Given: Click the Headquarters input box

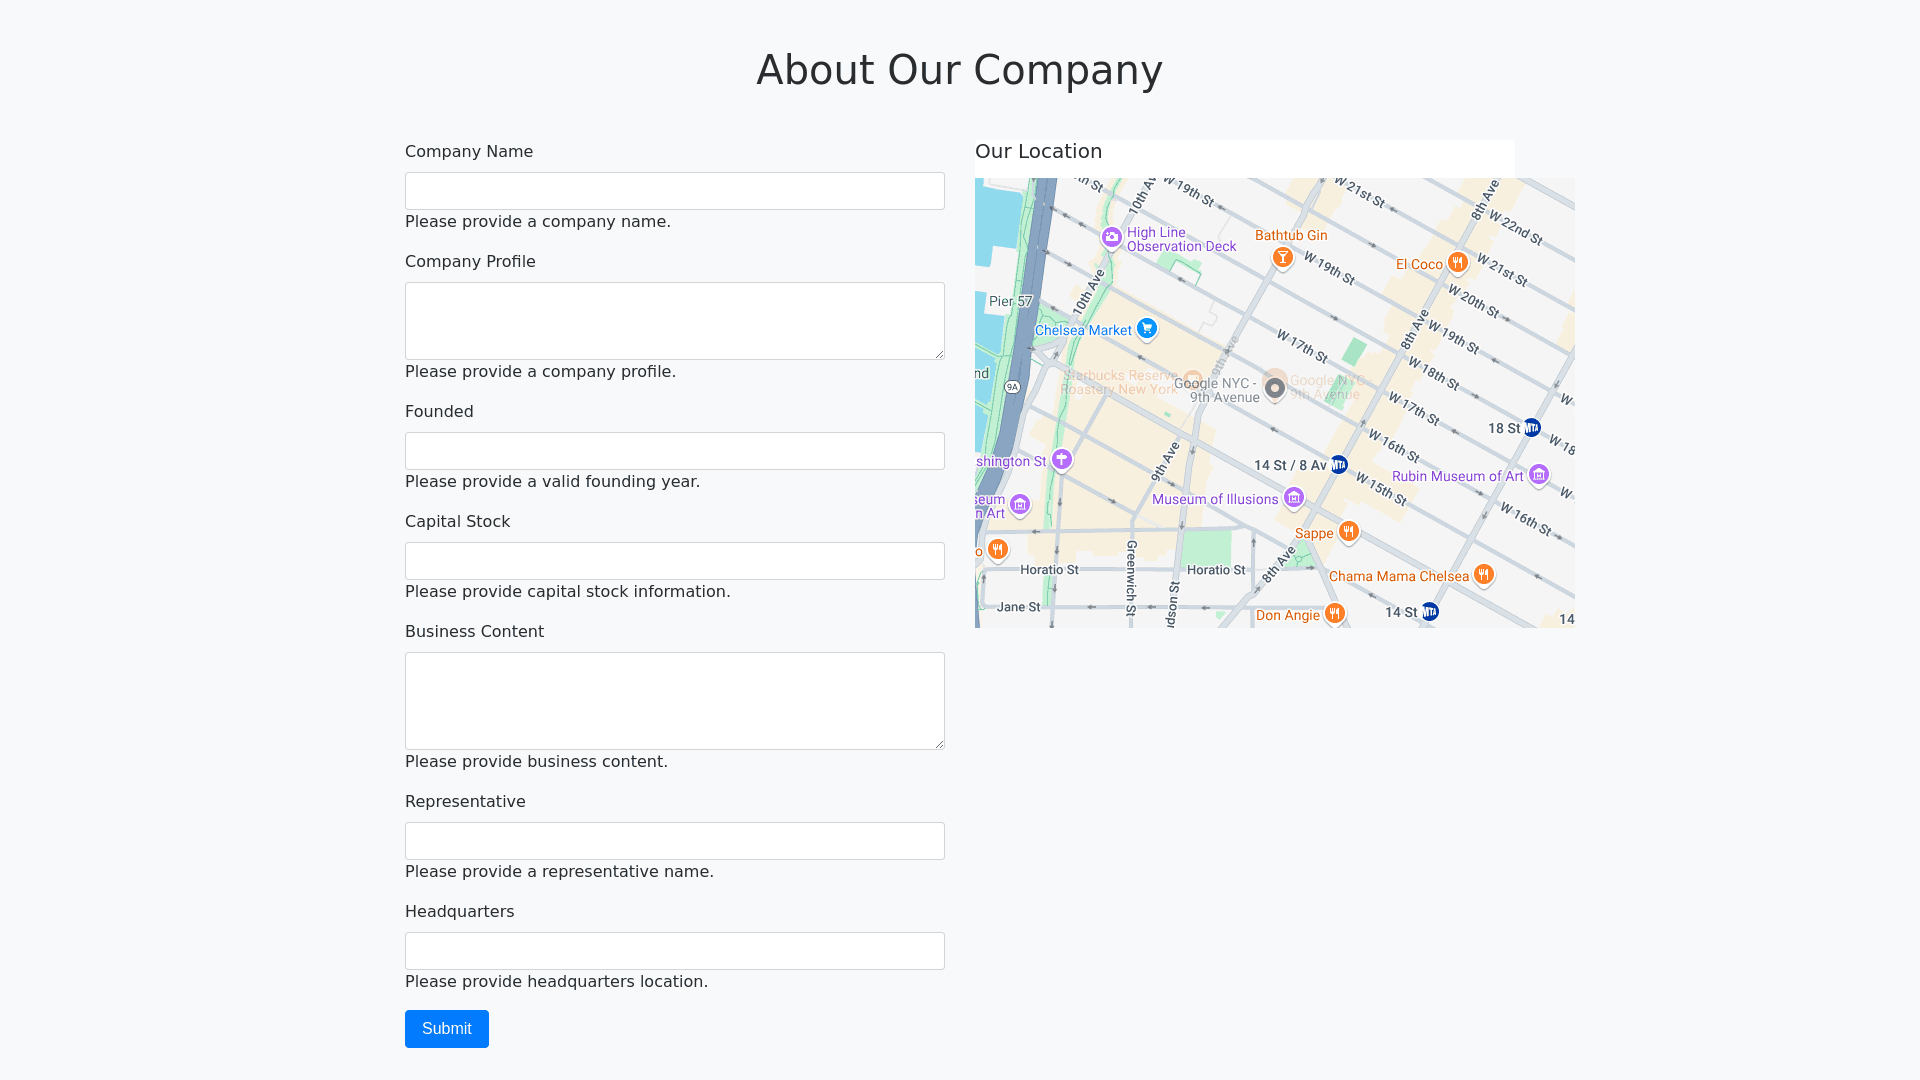Looking at the screenshot, I should click(x=675, y=951).
